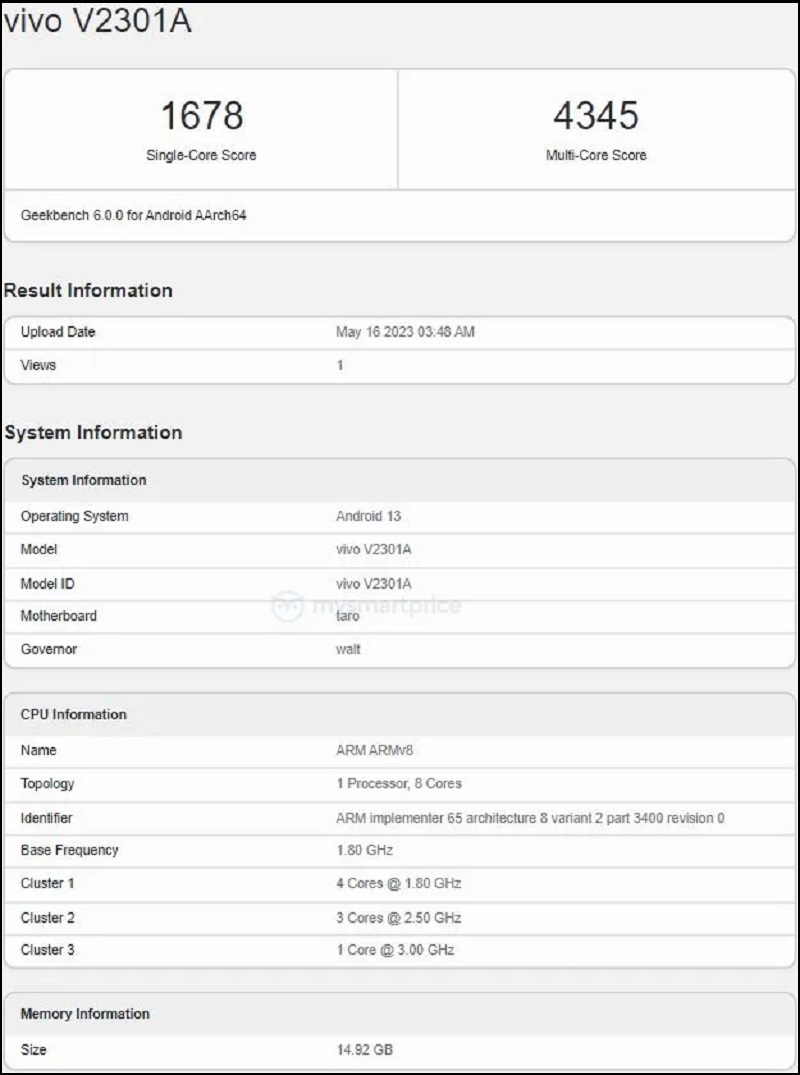Viewport: 800px width, 1075px height.
Task: Select the Model row showing vivo V2301A
Action: coord(400,550)
